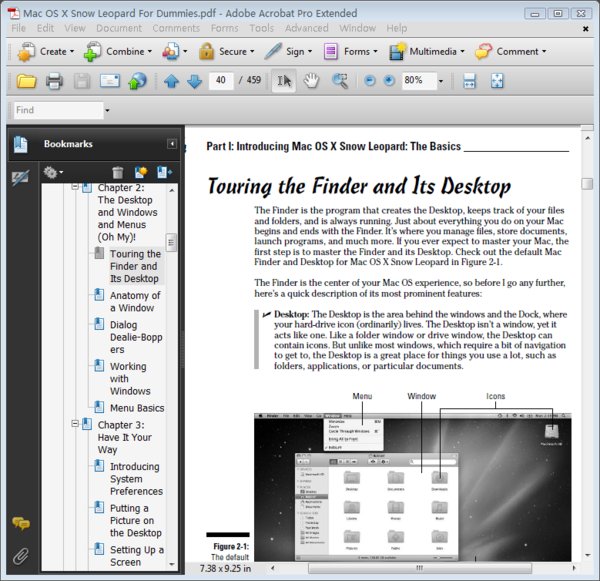The image size is (600, 581).
Task: Open bookmark options gear menu
Action: pyautogui.click(x=52, y=173)
